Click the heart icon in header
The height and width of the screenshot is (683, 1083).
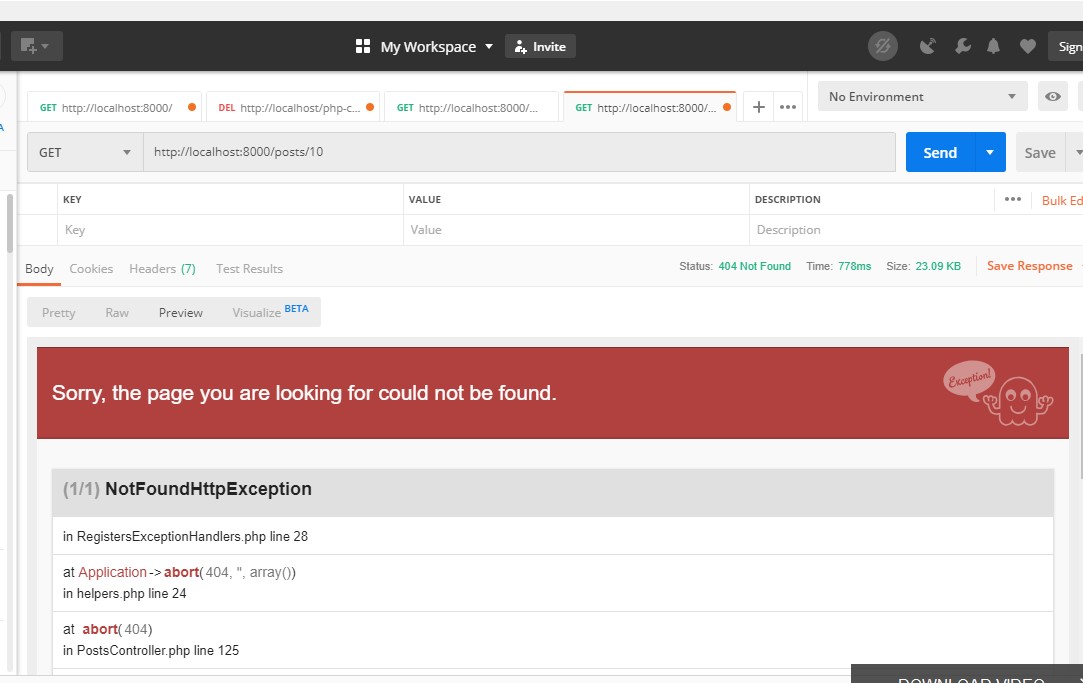tap(1028, 46)
